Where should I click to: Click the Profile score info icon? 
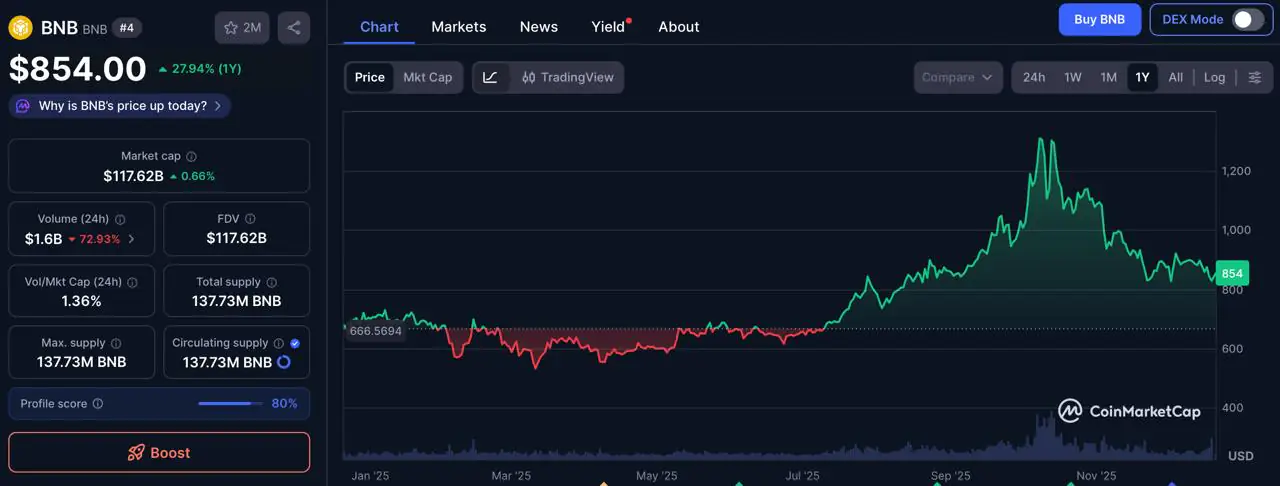coord(98,404)
